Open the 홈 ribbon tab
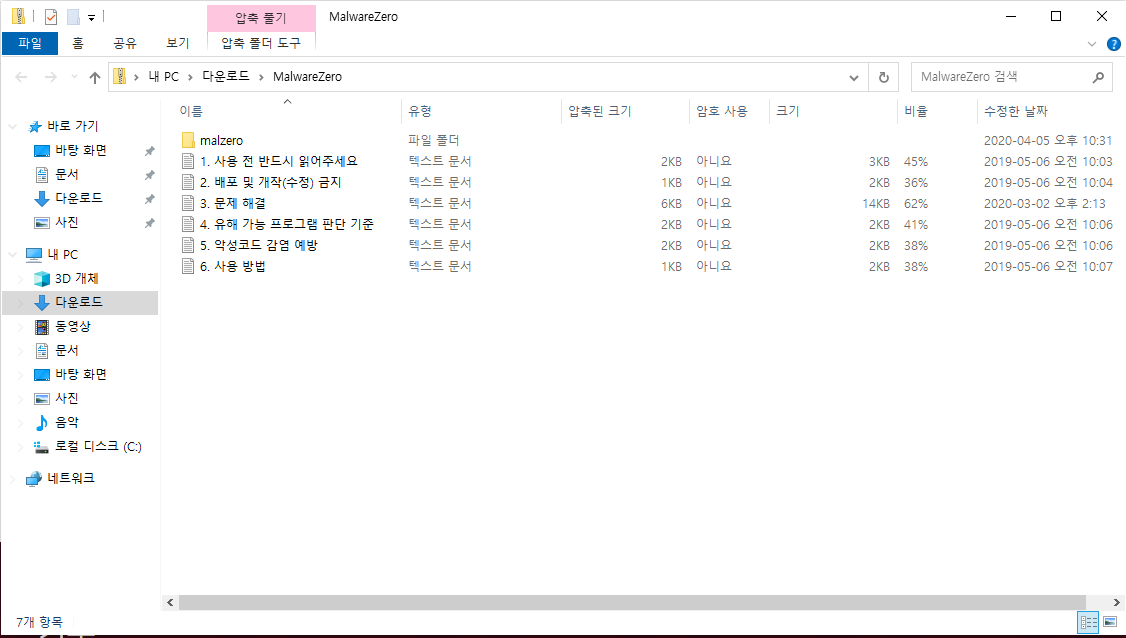The height and width of the screenshot is (638, 1126). 78,43
